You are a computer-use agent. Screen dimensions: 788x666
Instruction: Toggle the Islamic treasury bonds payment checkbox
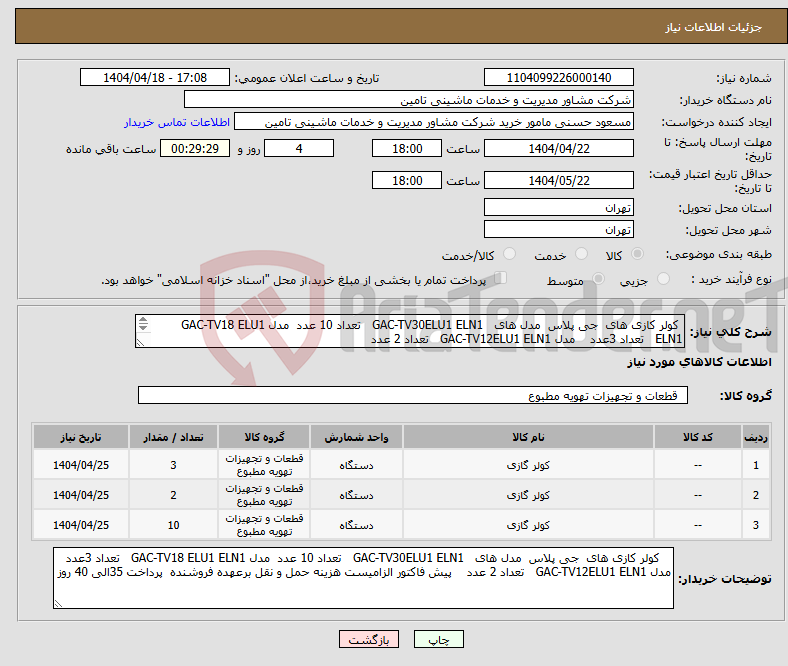click(501, 277)
